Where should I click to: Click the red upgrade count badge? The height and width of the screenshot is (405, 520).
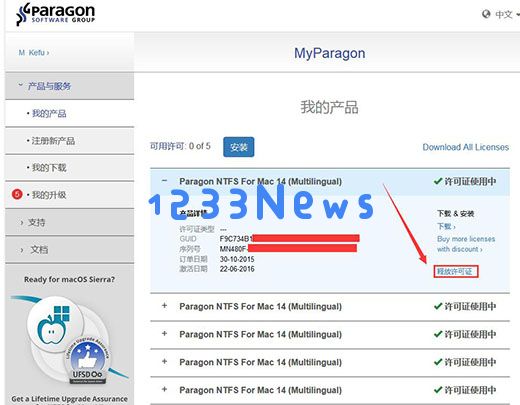click(x=17, y=194)
